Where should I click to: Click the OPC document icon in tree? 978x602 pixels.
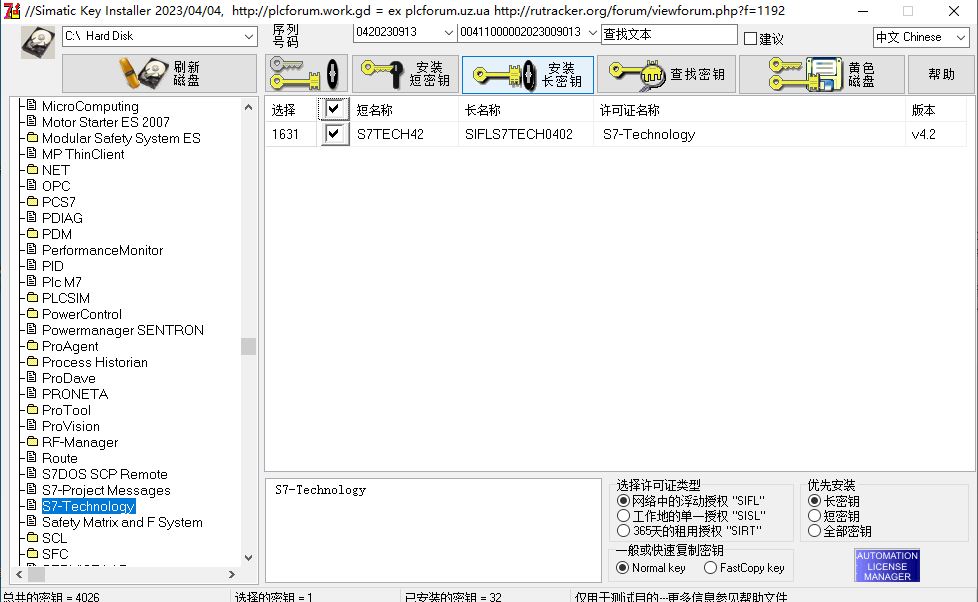(32, 185)
